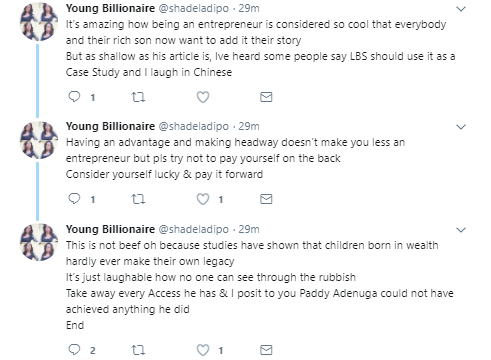Image resolution: width=491 pixels, height=360 pixels.
Task: Click profile avatar beside Paddy Adenuga tweet
Action: click(39, 242)
